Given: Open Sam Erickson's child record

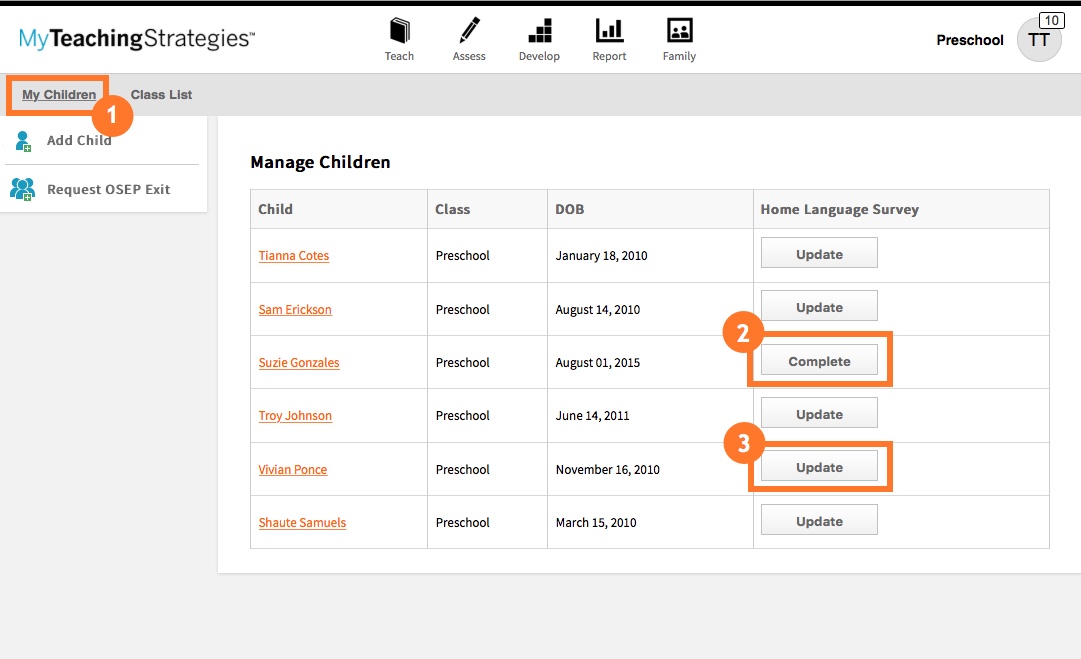Looking at the screenshot, I should click(294, 309).
